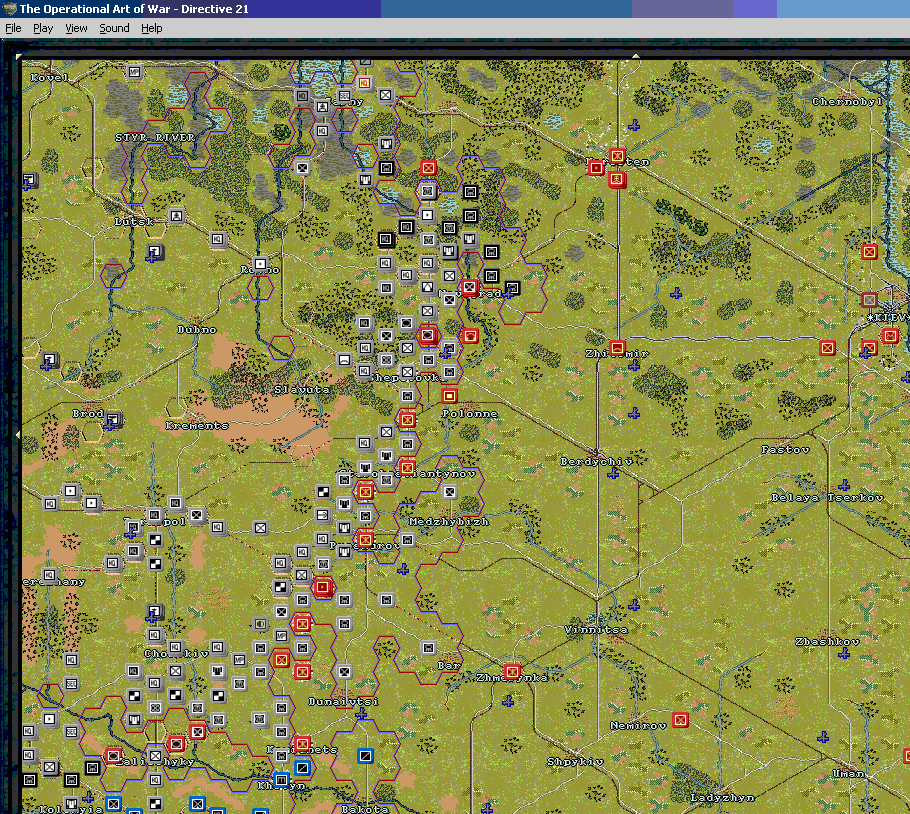This screenshot has height=814, width=910.
Task: Click the Bakota city label
Action: tap(364, 809)
